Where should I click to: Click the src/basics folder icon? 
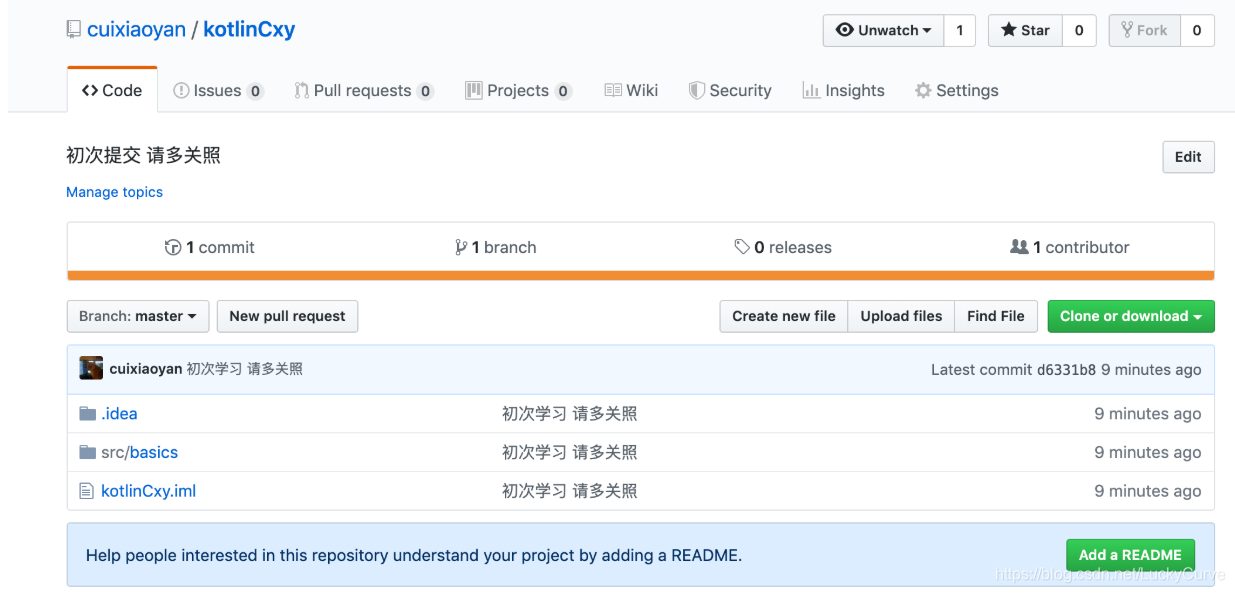tap(88, 453)
